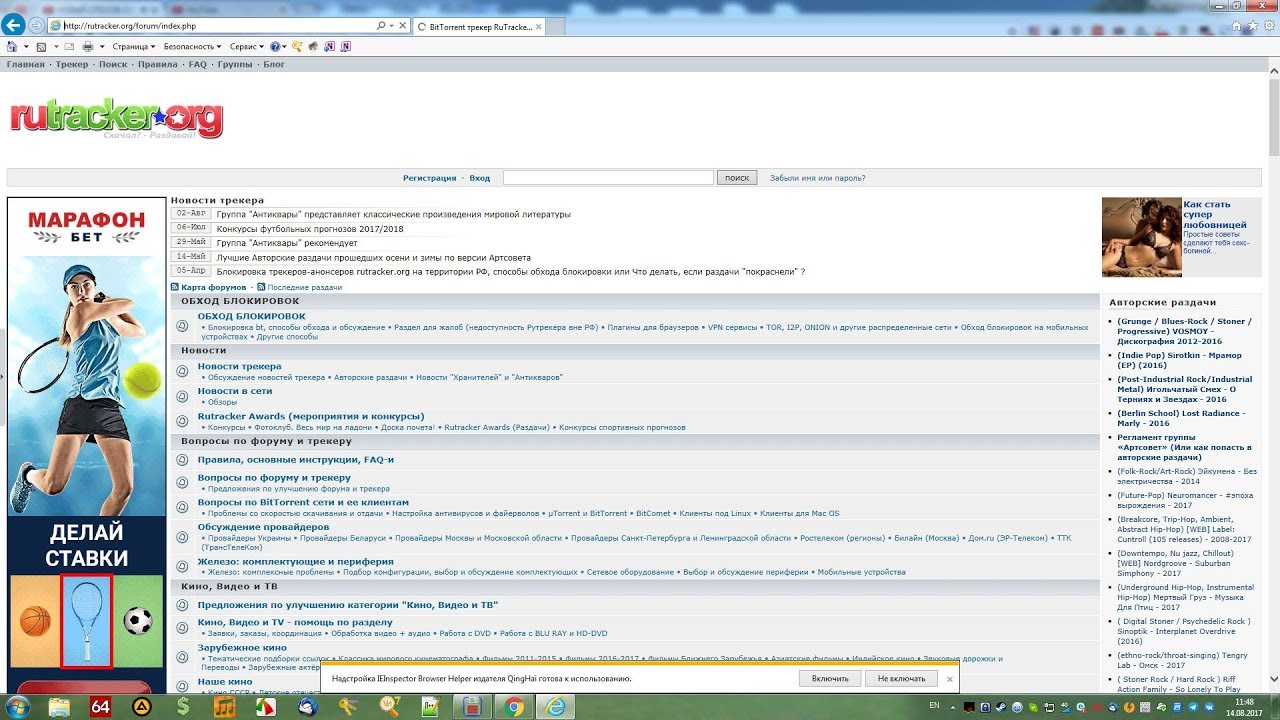The height and width of the screenshot is (720, 1280).
Task: Open Трекер in the site menu
Action: 72,65
